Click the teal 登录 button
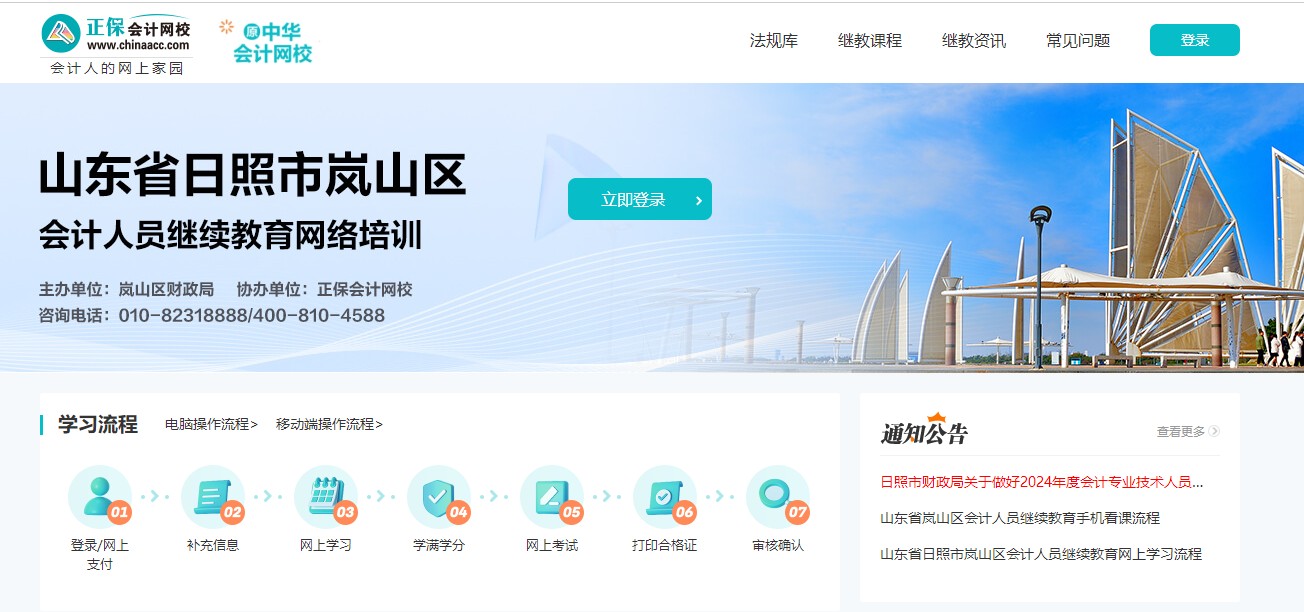The width and height of the screenshot is (1304, 612). (1194, 40)
